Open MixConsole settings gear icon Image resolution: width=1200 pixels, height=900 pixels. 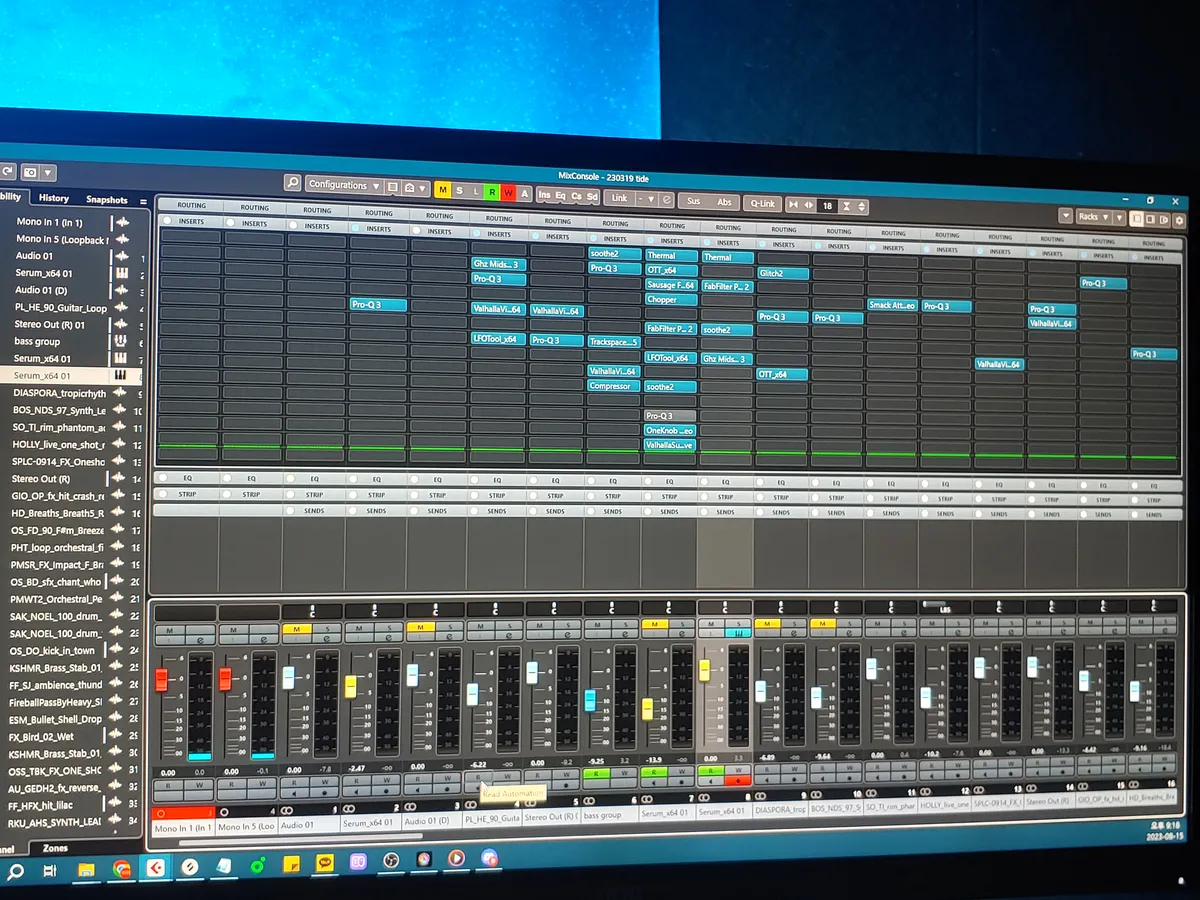1178,219
